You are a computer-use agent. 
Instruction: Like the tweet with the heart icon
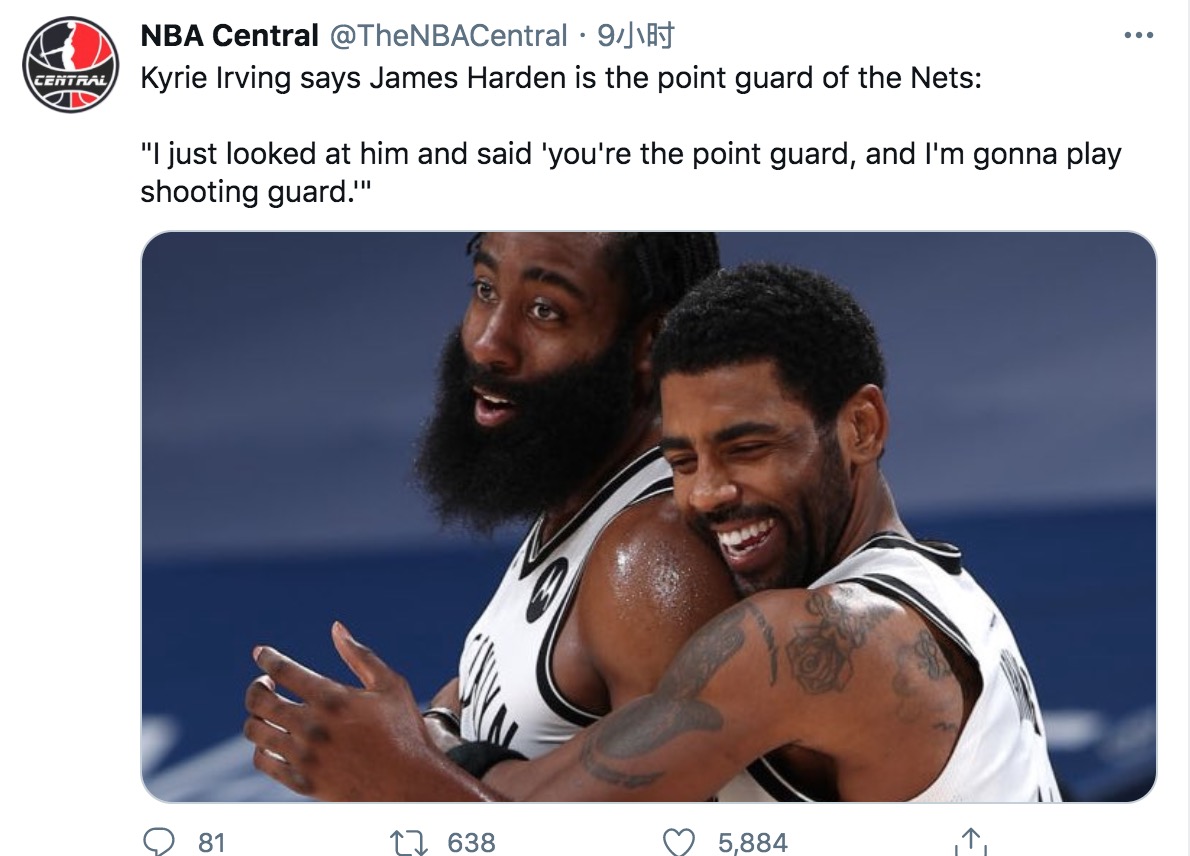tap(678, 842)
